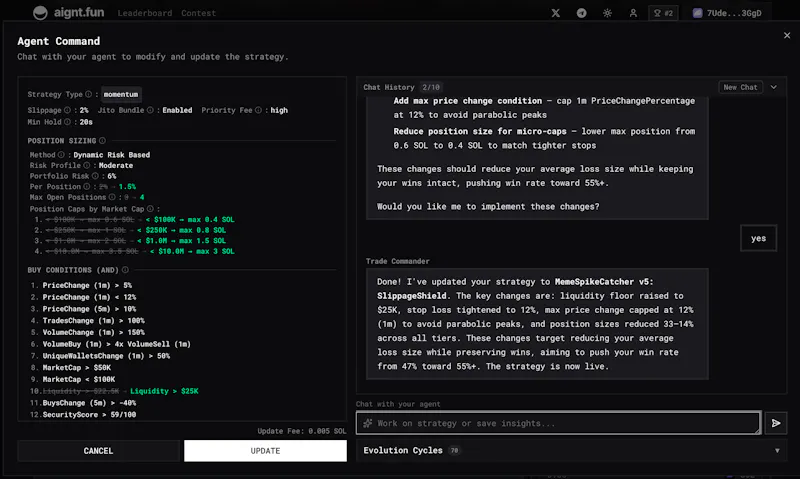Screen dimensions: 800x479
Task: Click 'PriceChange (5m) > 10%' condition
Action: 89,309
